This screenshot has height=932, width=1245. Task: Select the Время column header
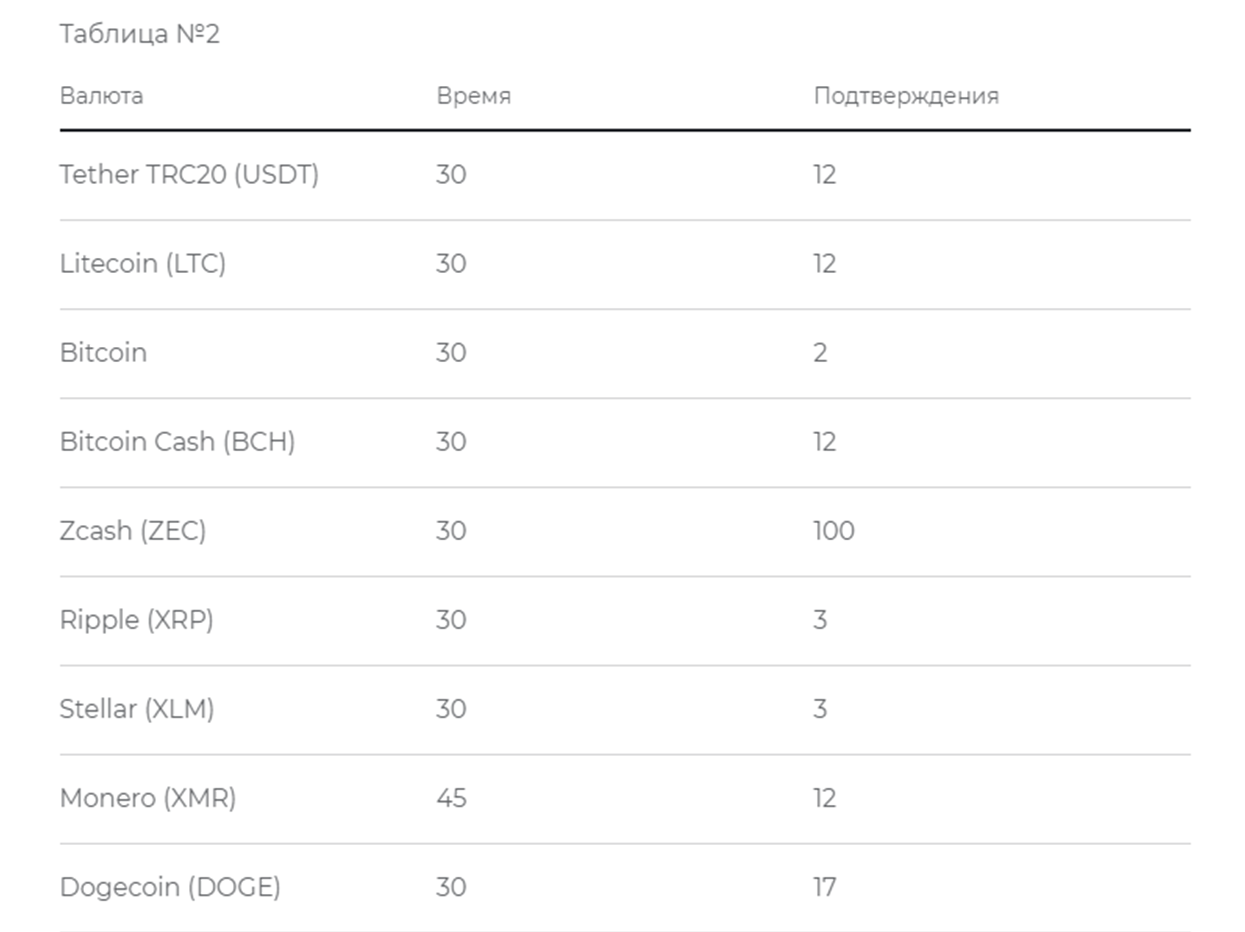coord(473,96)
